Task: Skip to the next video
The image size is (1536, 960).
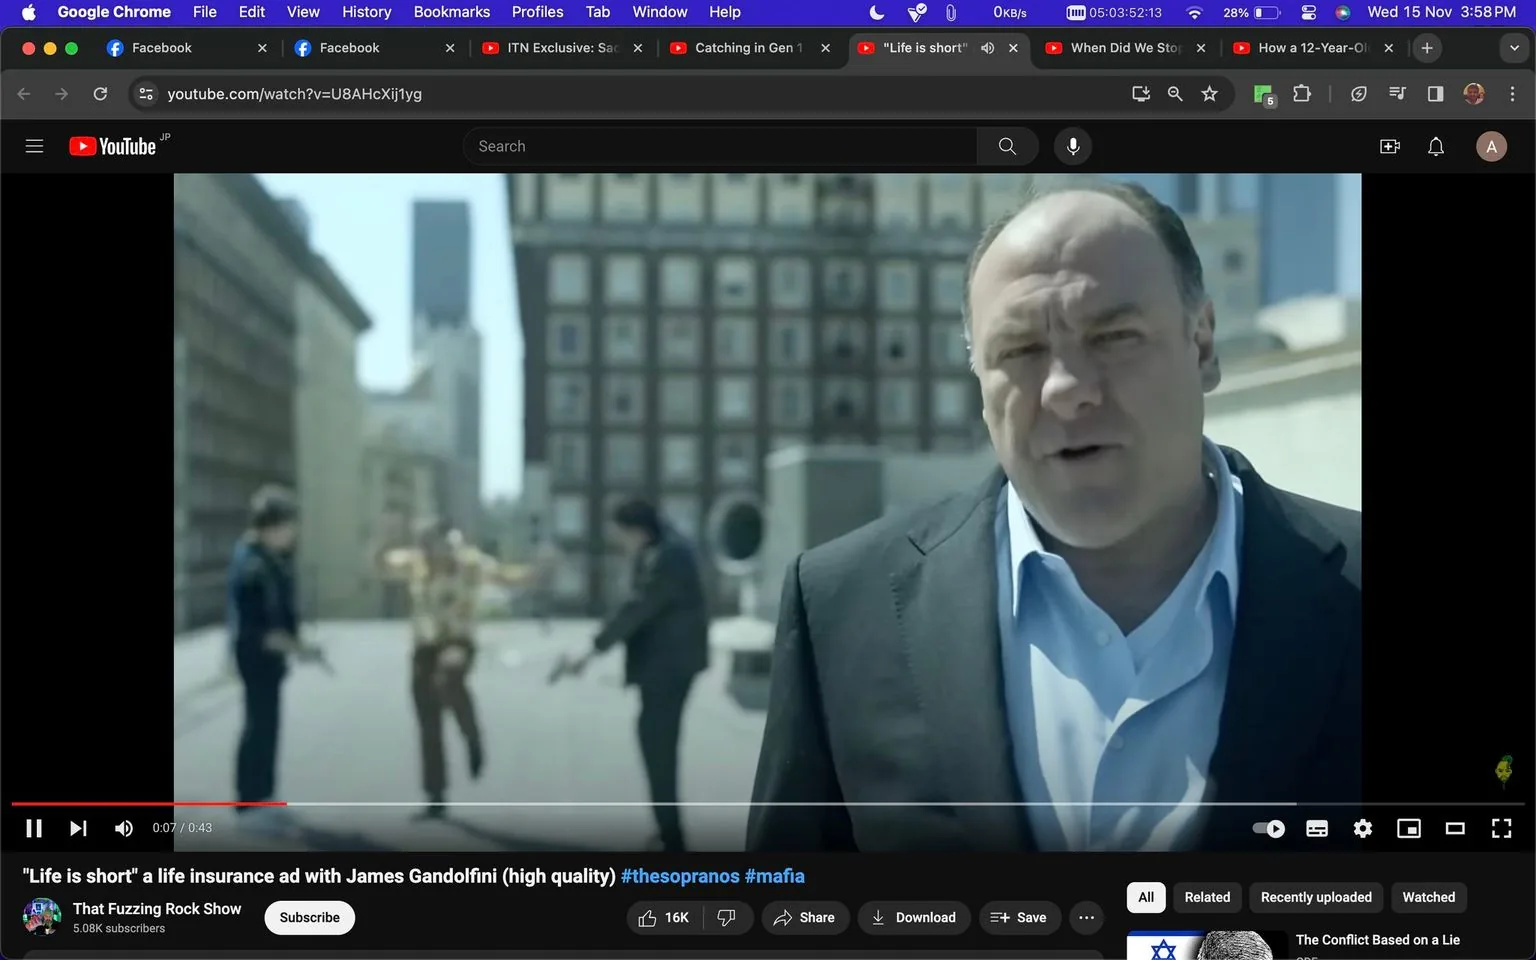Action: point(78,828)
